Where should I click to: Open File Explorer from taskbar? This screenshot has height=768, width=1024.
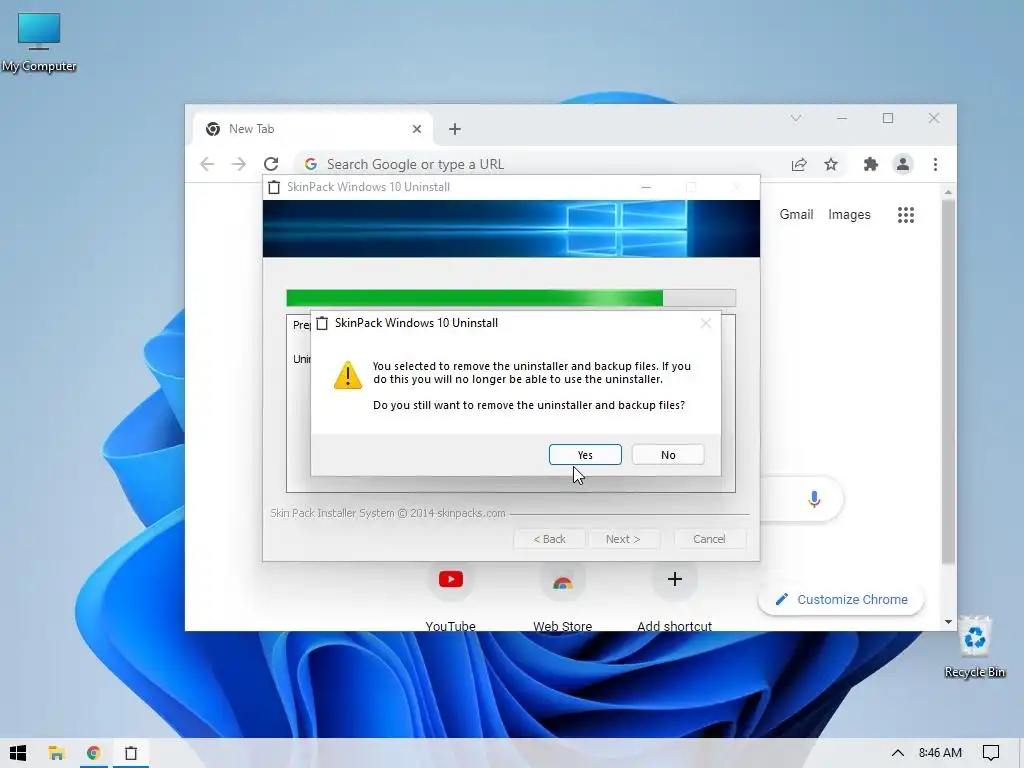pos(56,753)
